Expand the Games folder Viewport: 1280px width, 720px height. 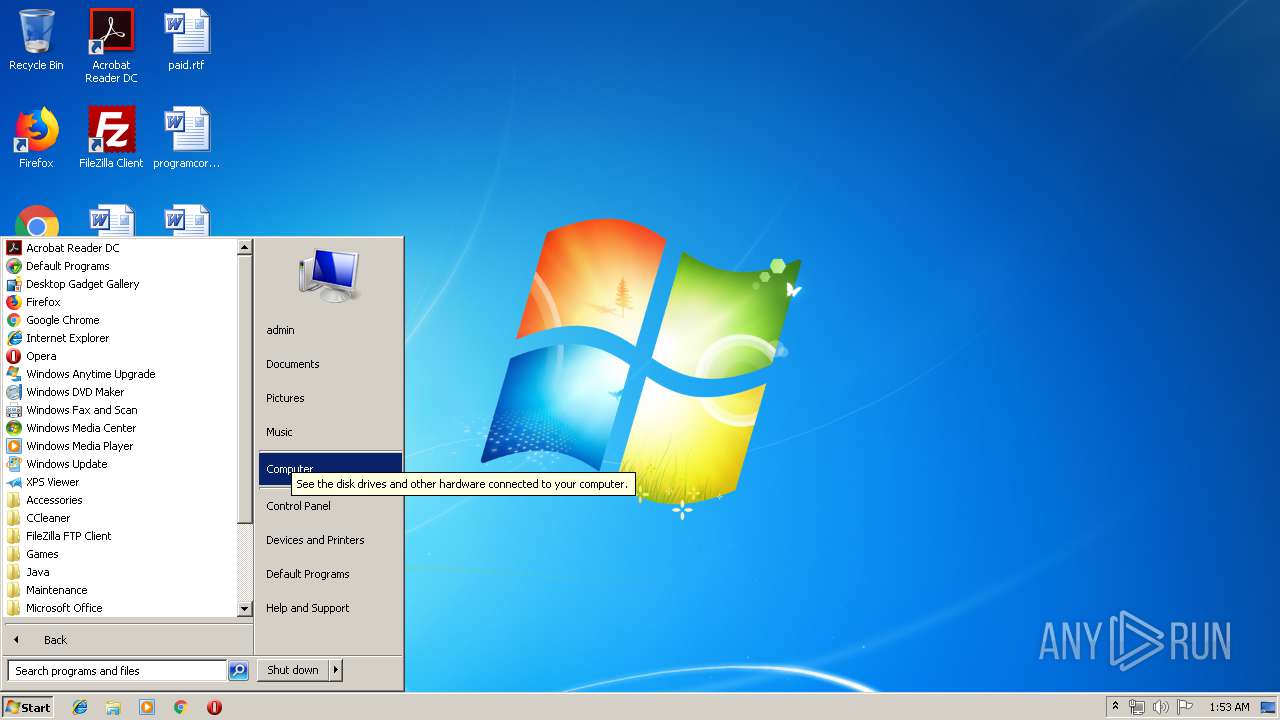(42, 554)
